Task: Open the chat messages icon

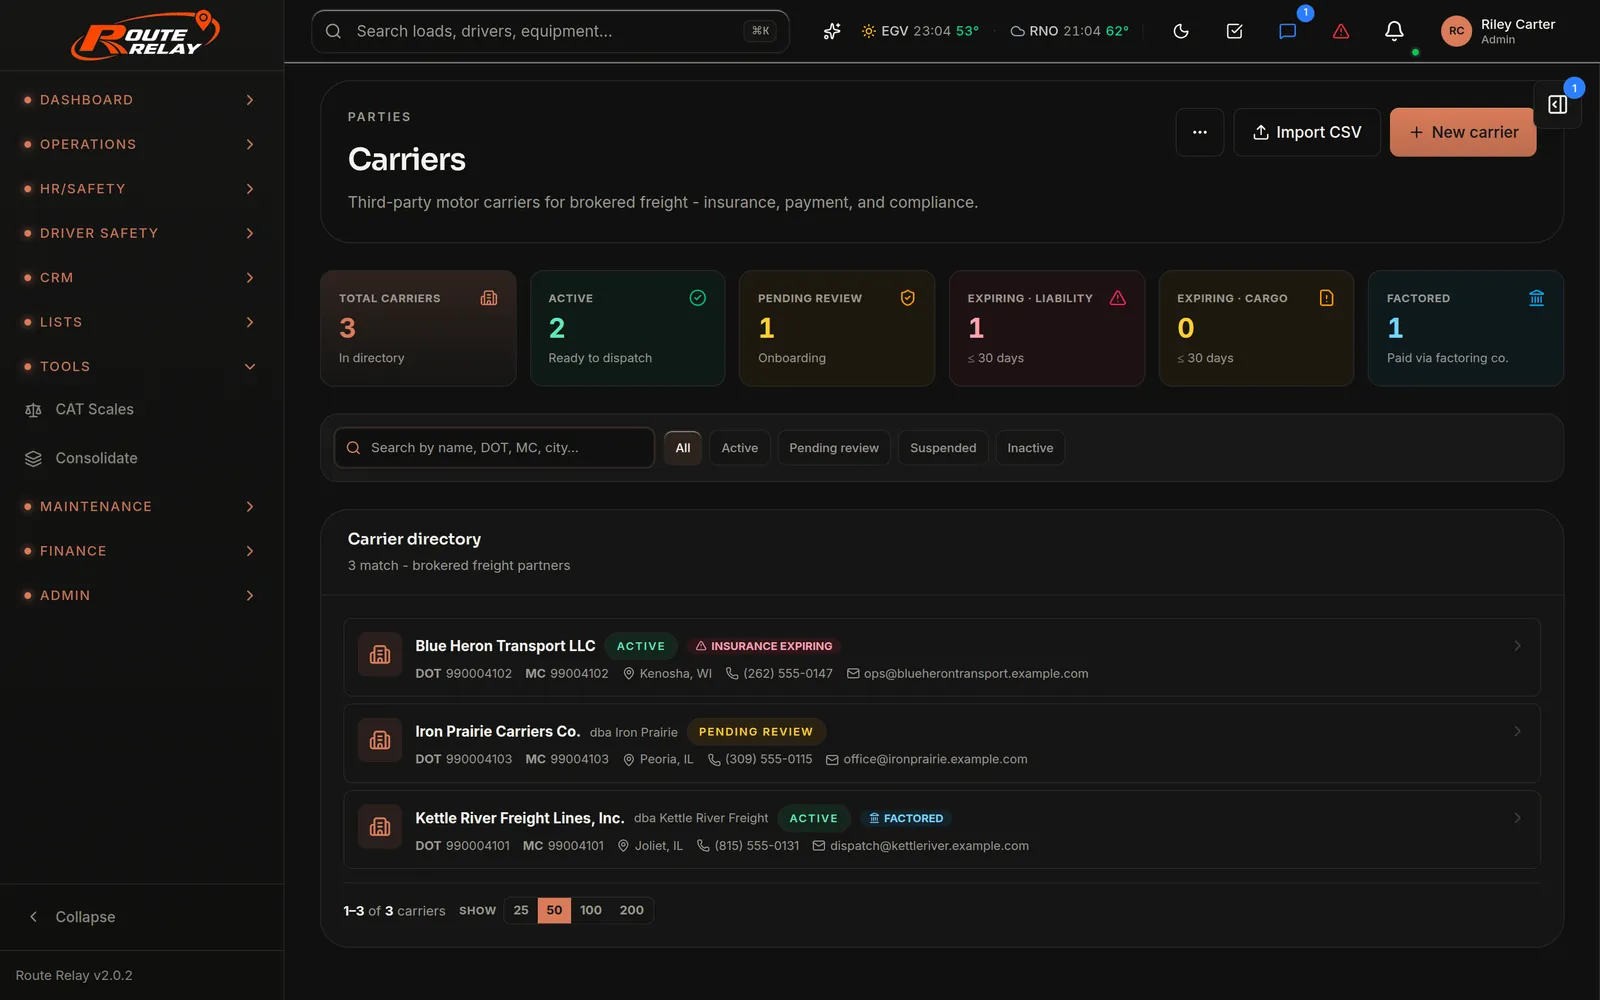Action: [x=1288, y=31]
